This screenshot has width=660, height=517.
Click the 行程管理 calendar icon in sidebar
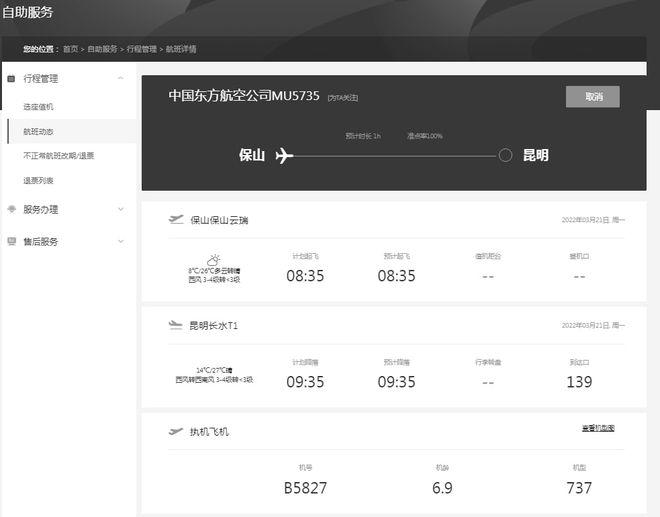tap(11, 78)
